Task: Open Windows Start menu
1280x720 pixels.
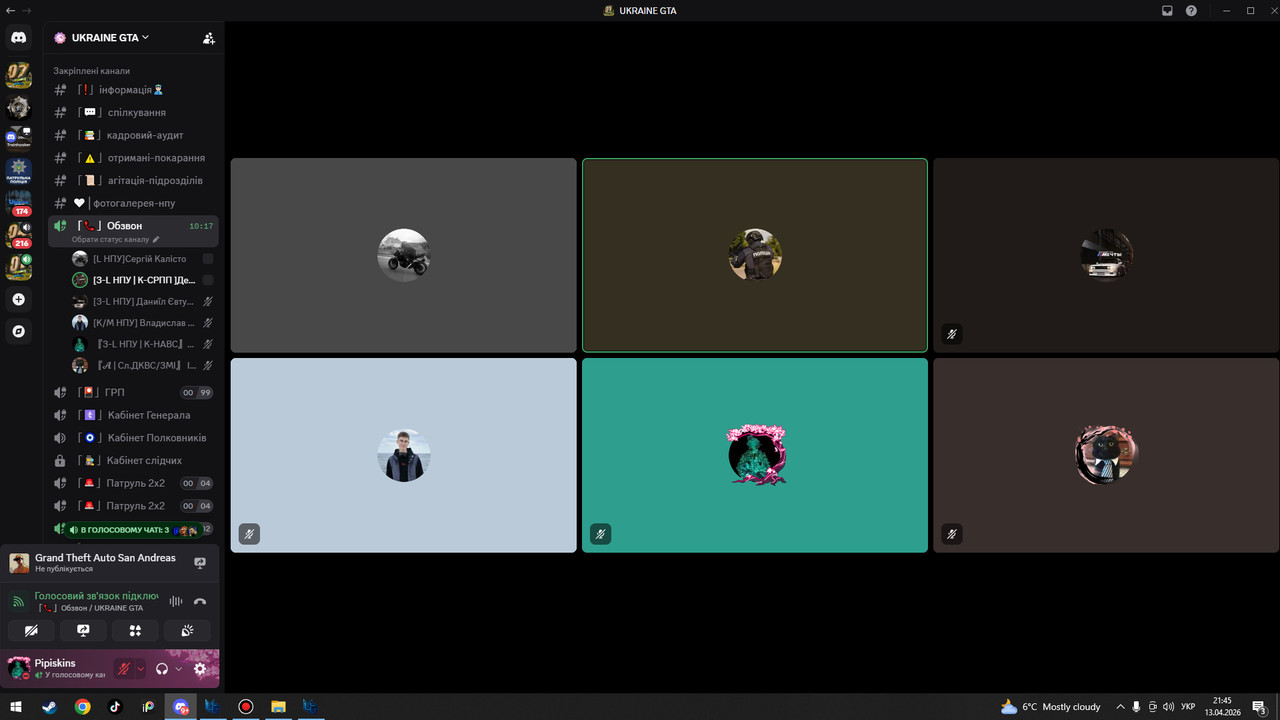Action: click(x=16, y=706)
